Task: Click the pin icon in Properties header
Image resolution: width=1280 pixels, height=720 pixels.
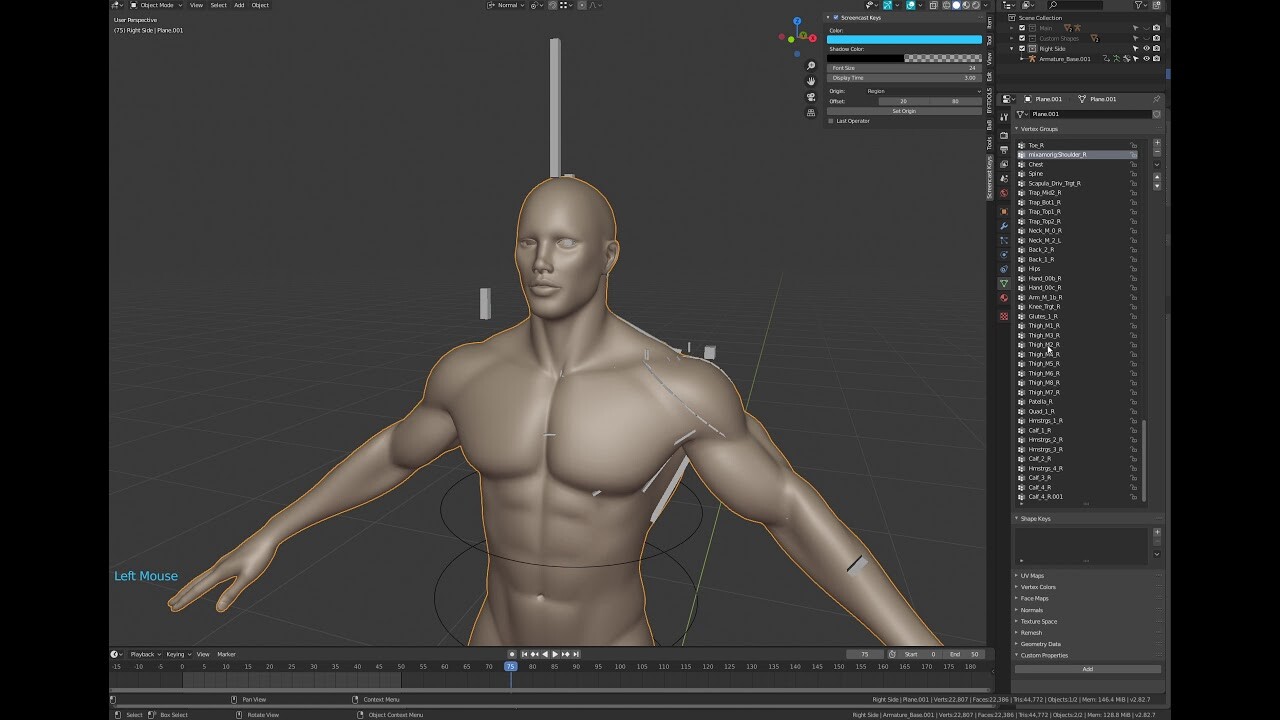Action: pyautogui.click(x=1156, y=99)
